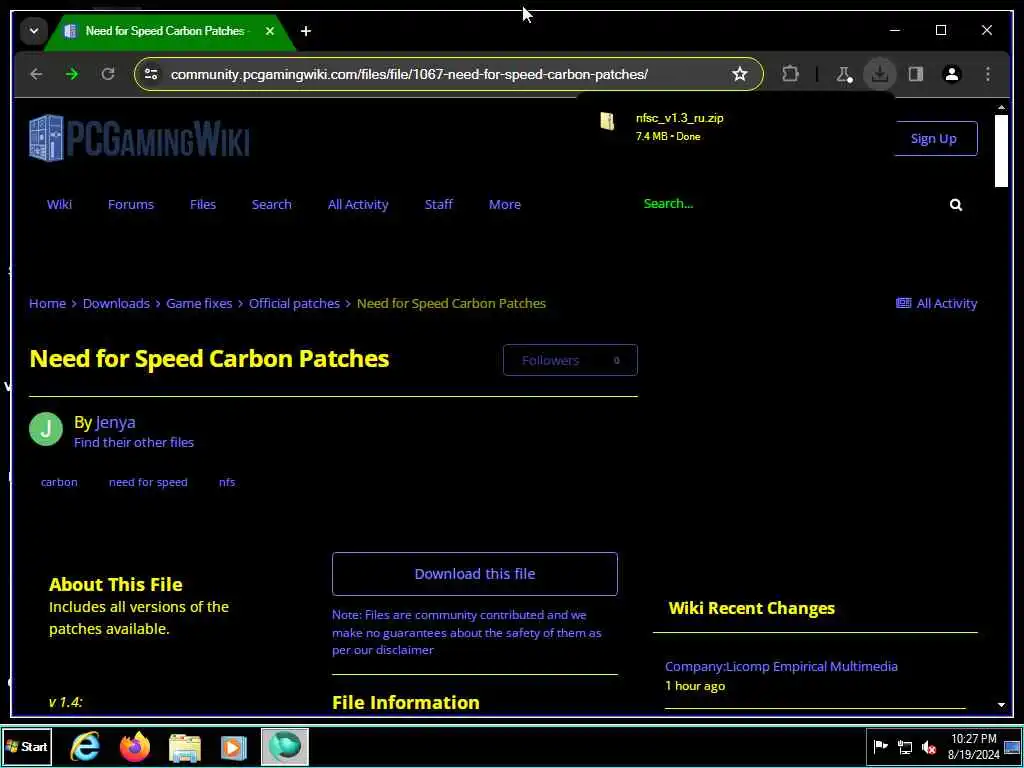The image size is (1024, 768).
Task: Open author Jenya's profile link
Action: point(116,423)
